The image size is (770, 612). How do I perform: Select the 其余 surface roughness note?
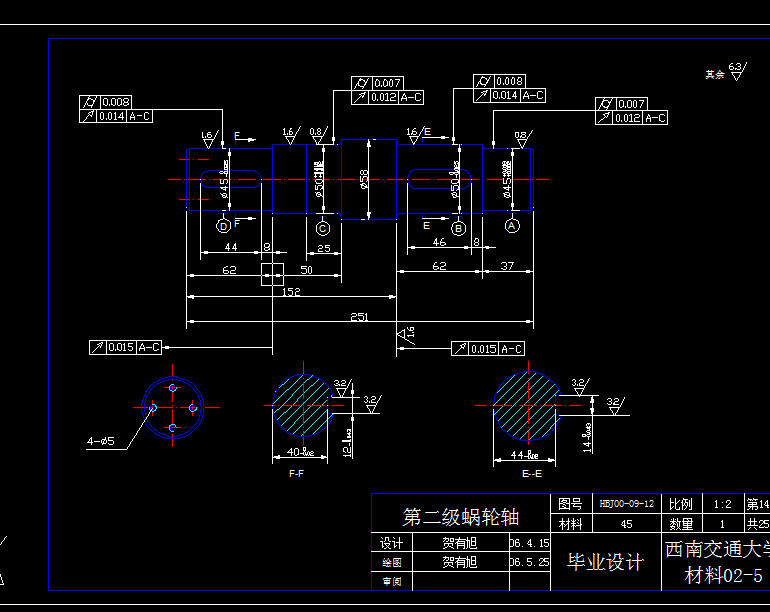click(715, 75)
